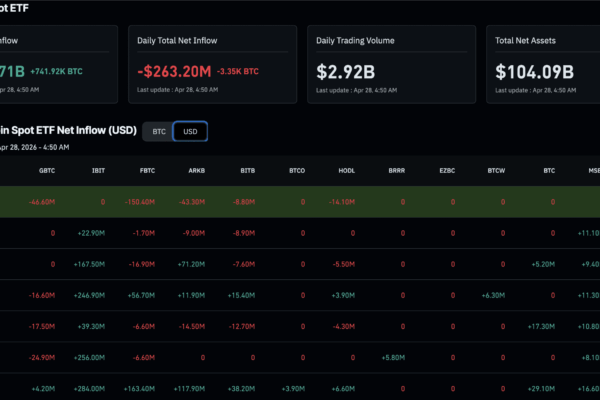Viewport: 600px width, 400px height.
Task: Select the +5.80M BRRR cell
Action: pos(392,357)
